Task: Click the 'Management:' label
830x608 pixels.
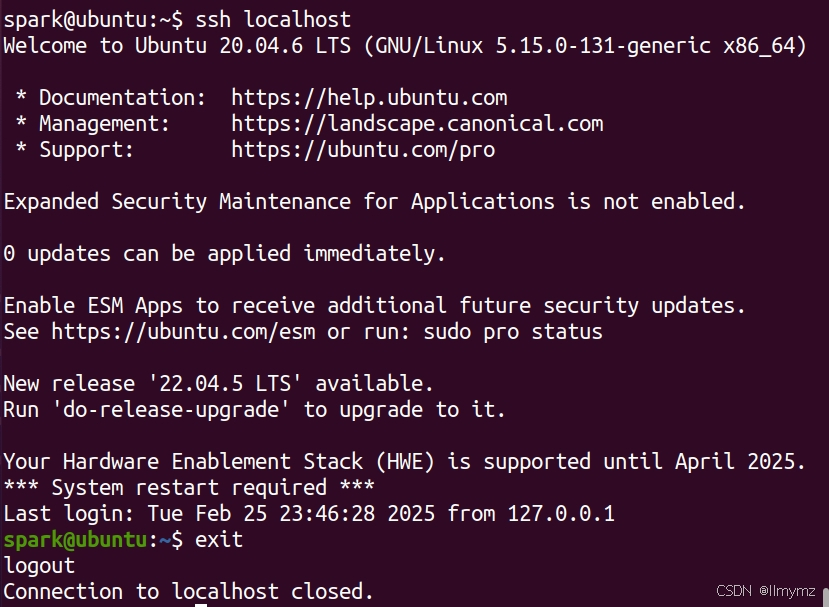Action: [104, 124]
